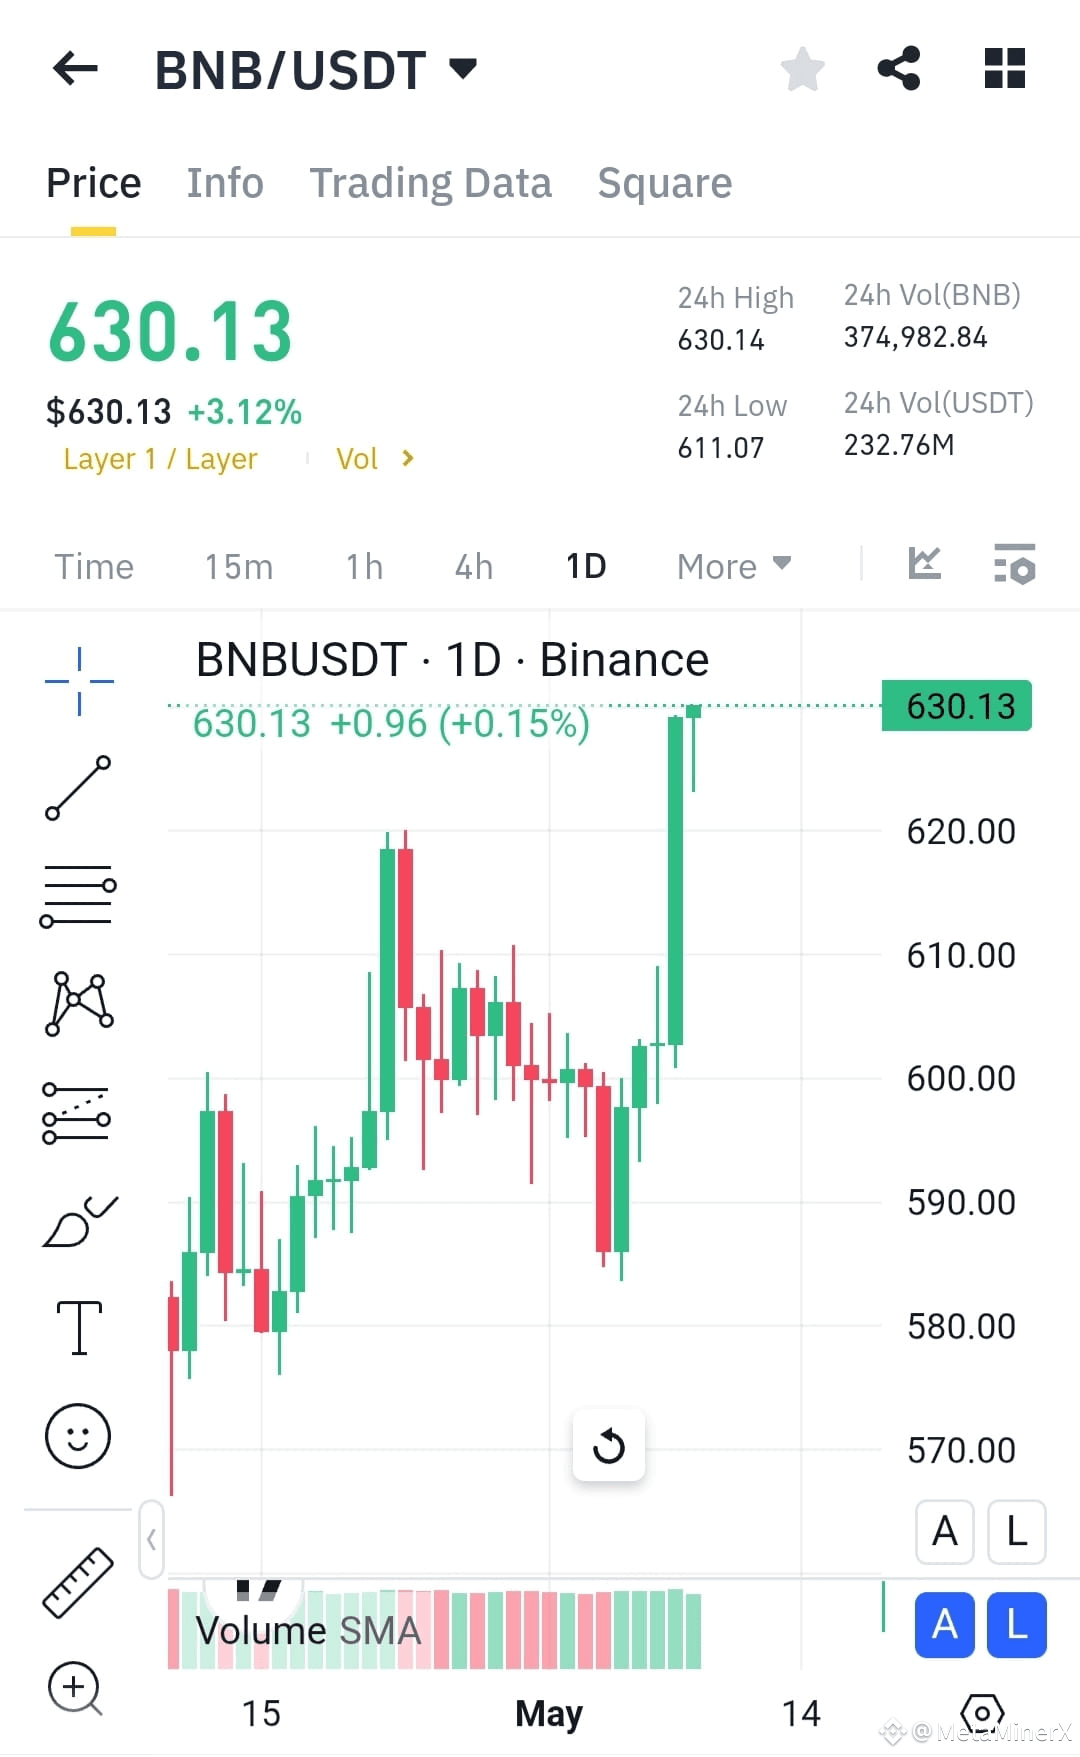This screenshot has height=1757, width=1080.
Task: Collapse the drawing toolbar with side handle
Action: (151, 1539)
